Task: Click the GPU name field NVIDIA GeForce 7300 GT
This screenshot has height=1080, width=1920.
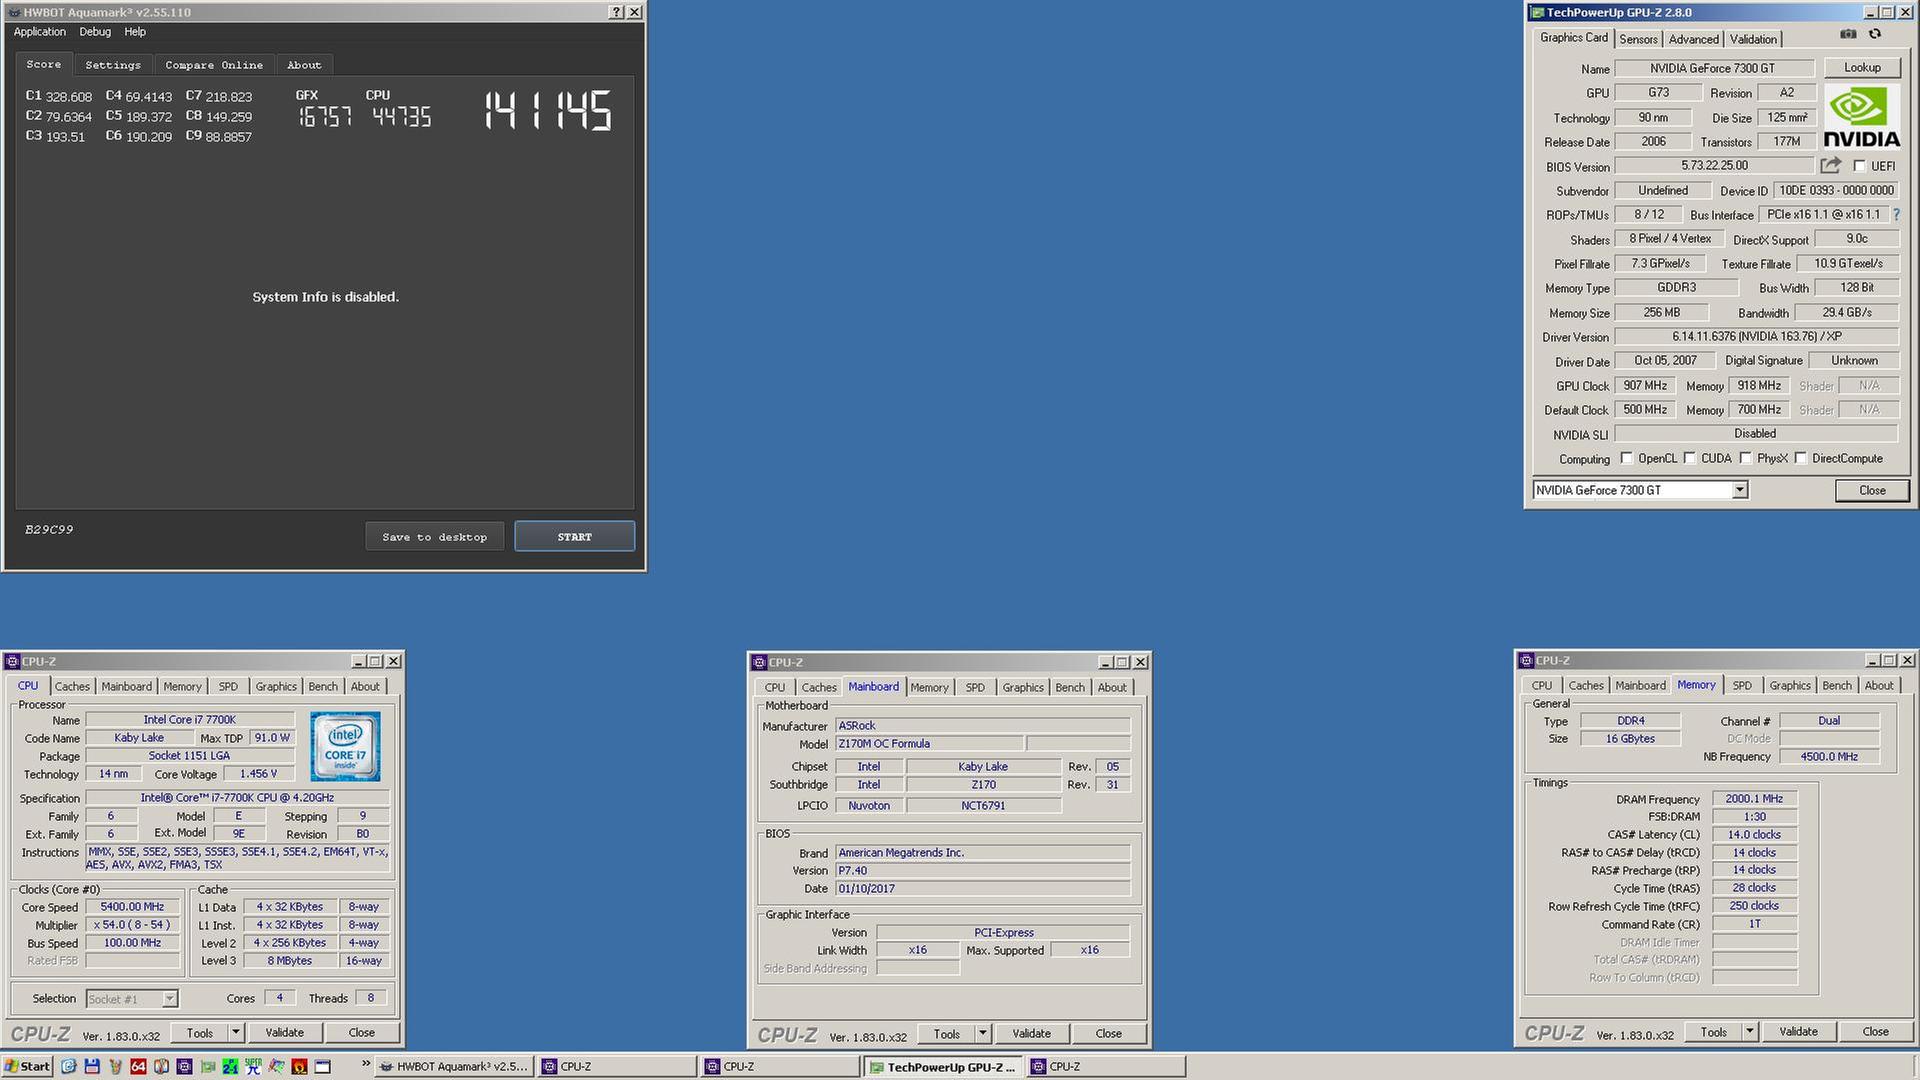Action: pos(1714,68)
